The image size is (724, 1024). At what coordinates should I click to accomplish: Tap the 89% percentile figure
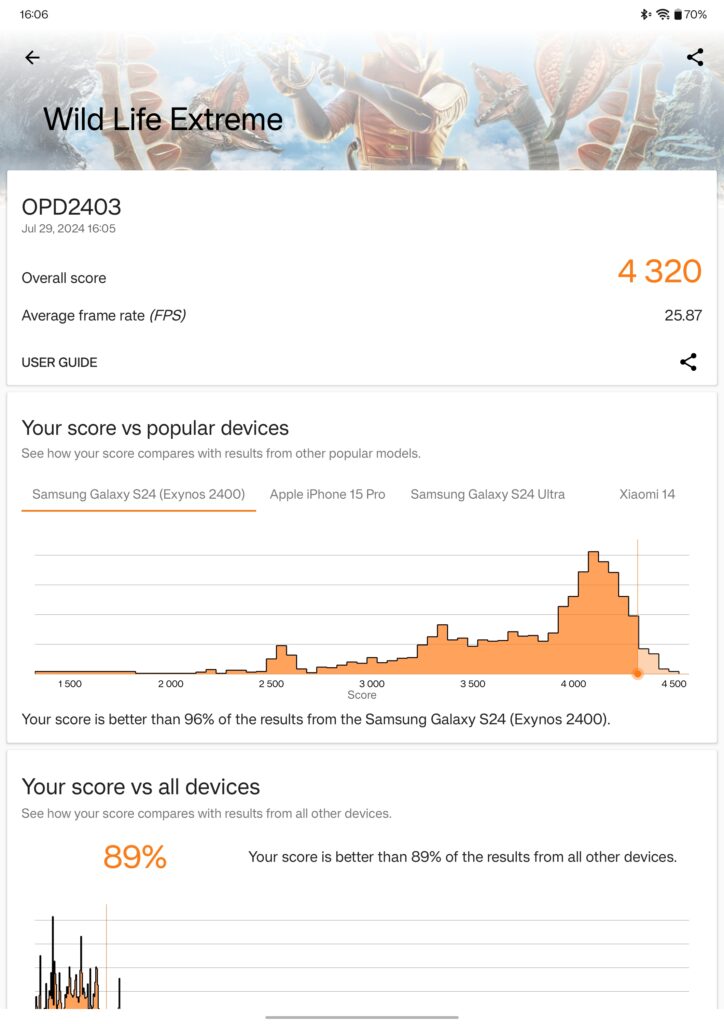point(135,857)
